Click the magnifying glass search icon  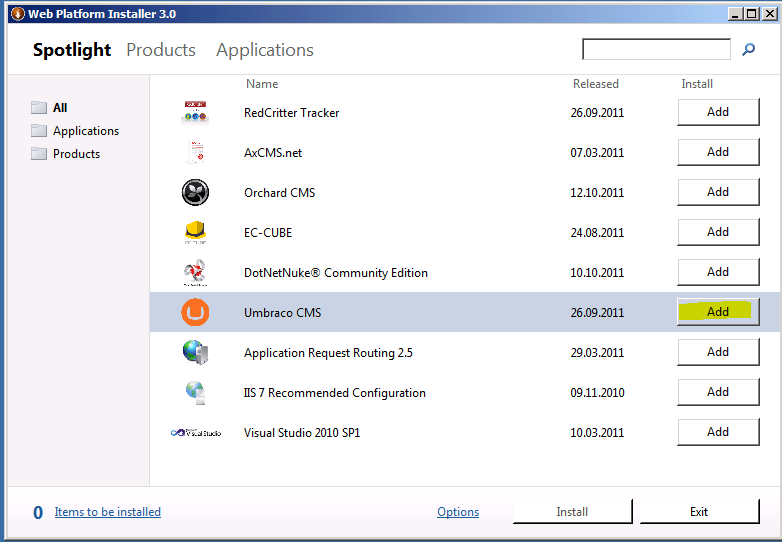(x=748, y=49)
